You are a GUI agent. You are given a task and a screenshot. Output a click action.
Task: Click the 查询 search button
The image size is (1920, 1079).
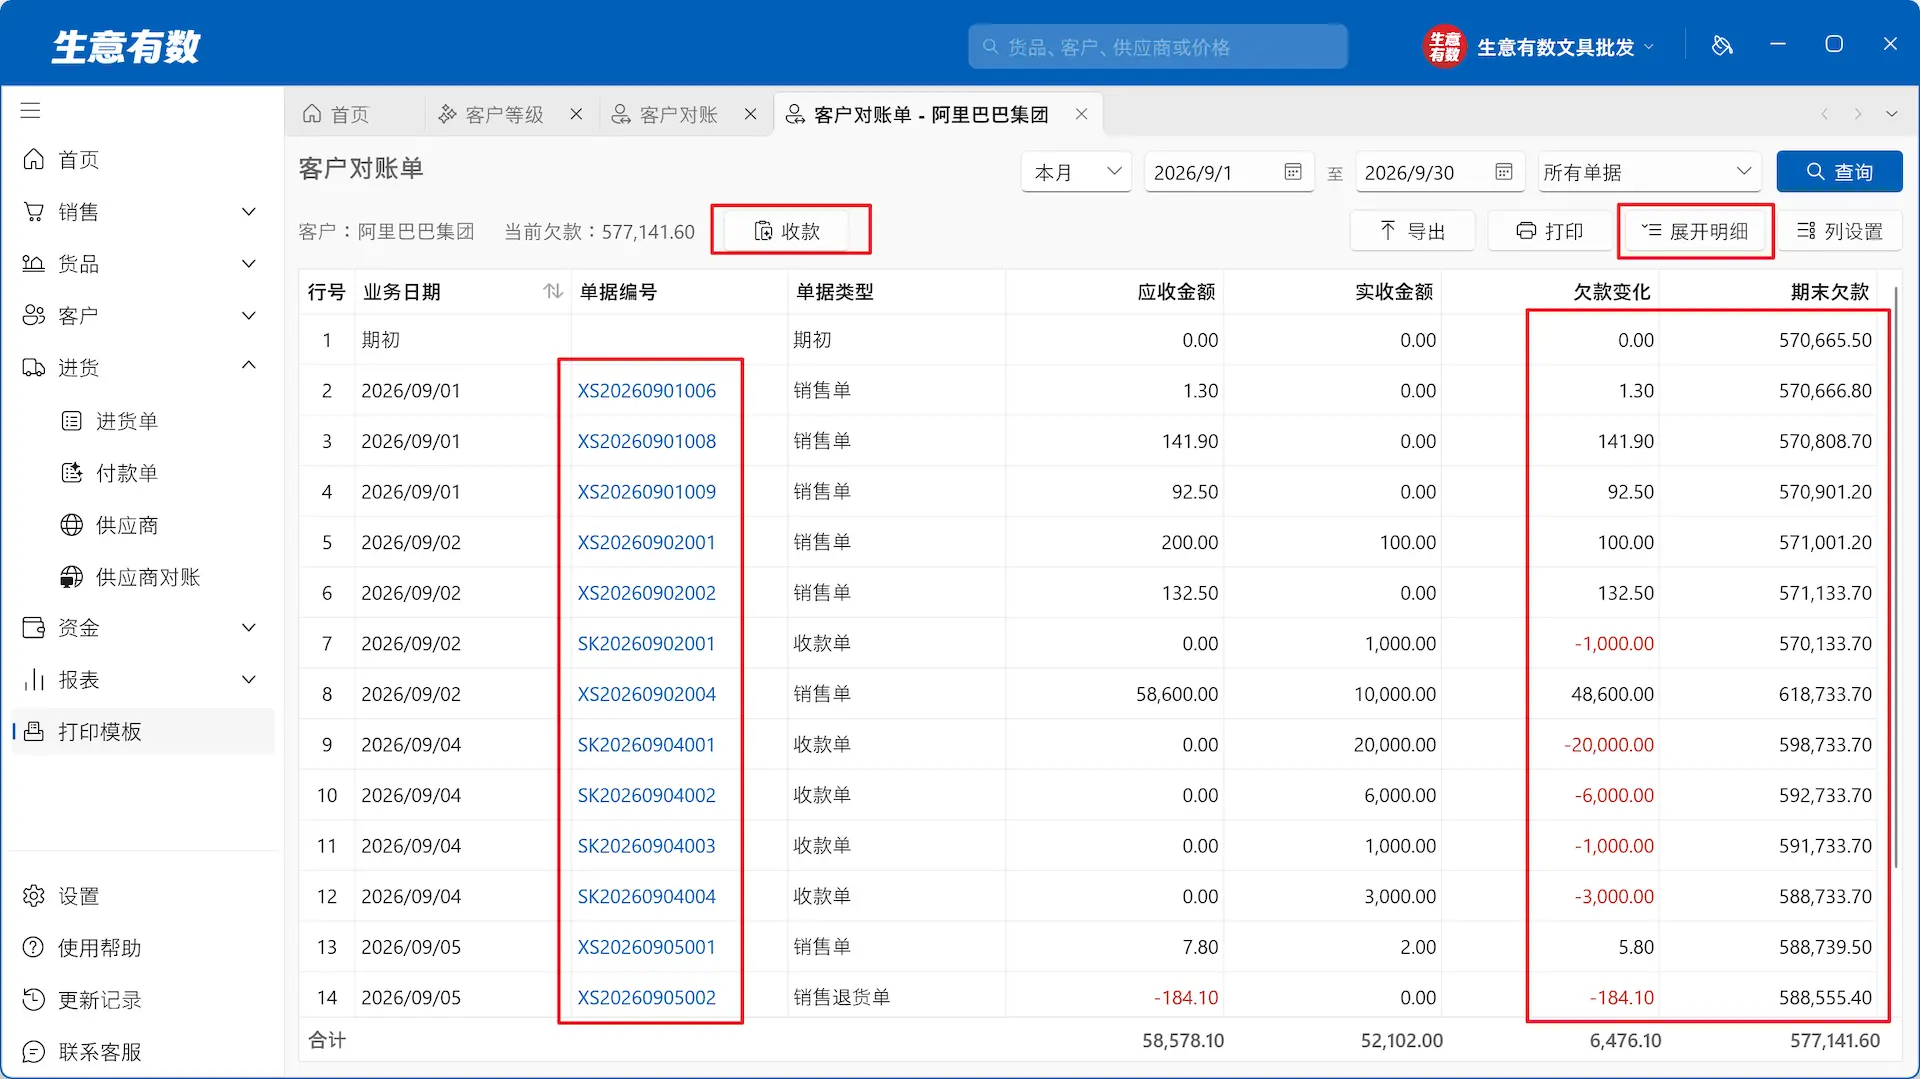pyautogui.click(x=1839, y=172)
